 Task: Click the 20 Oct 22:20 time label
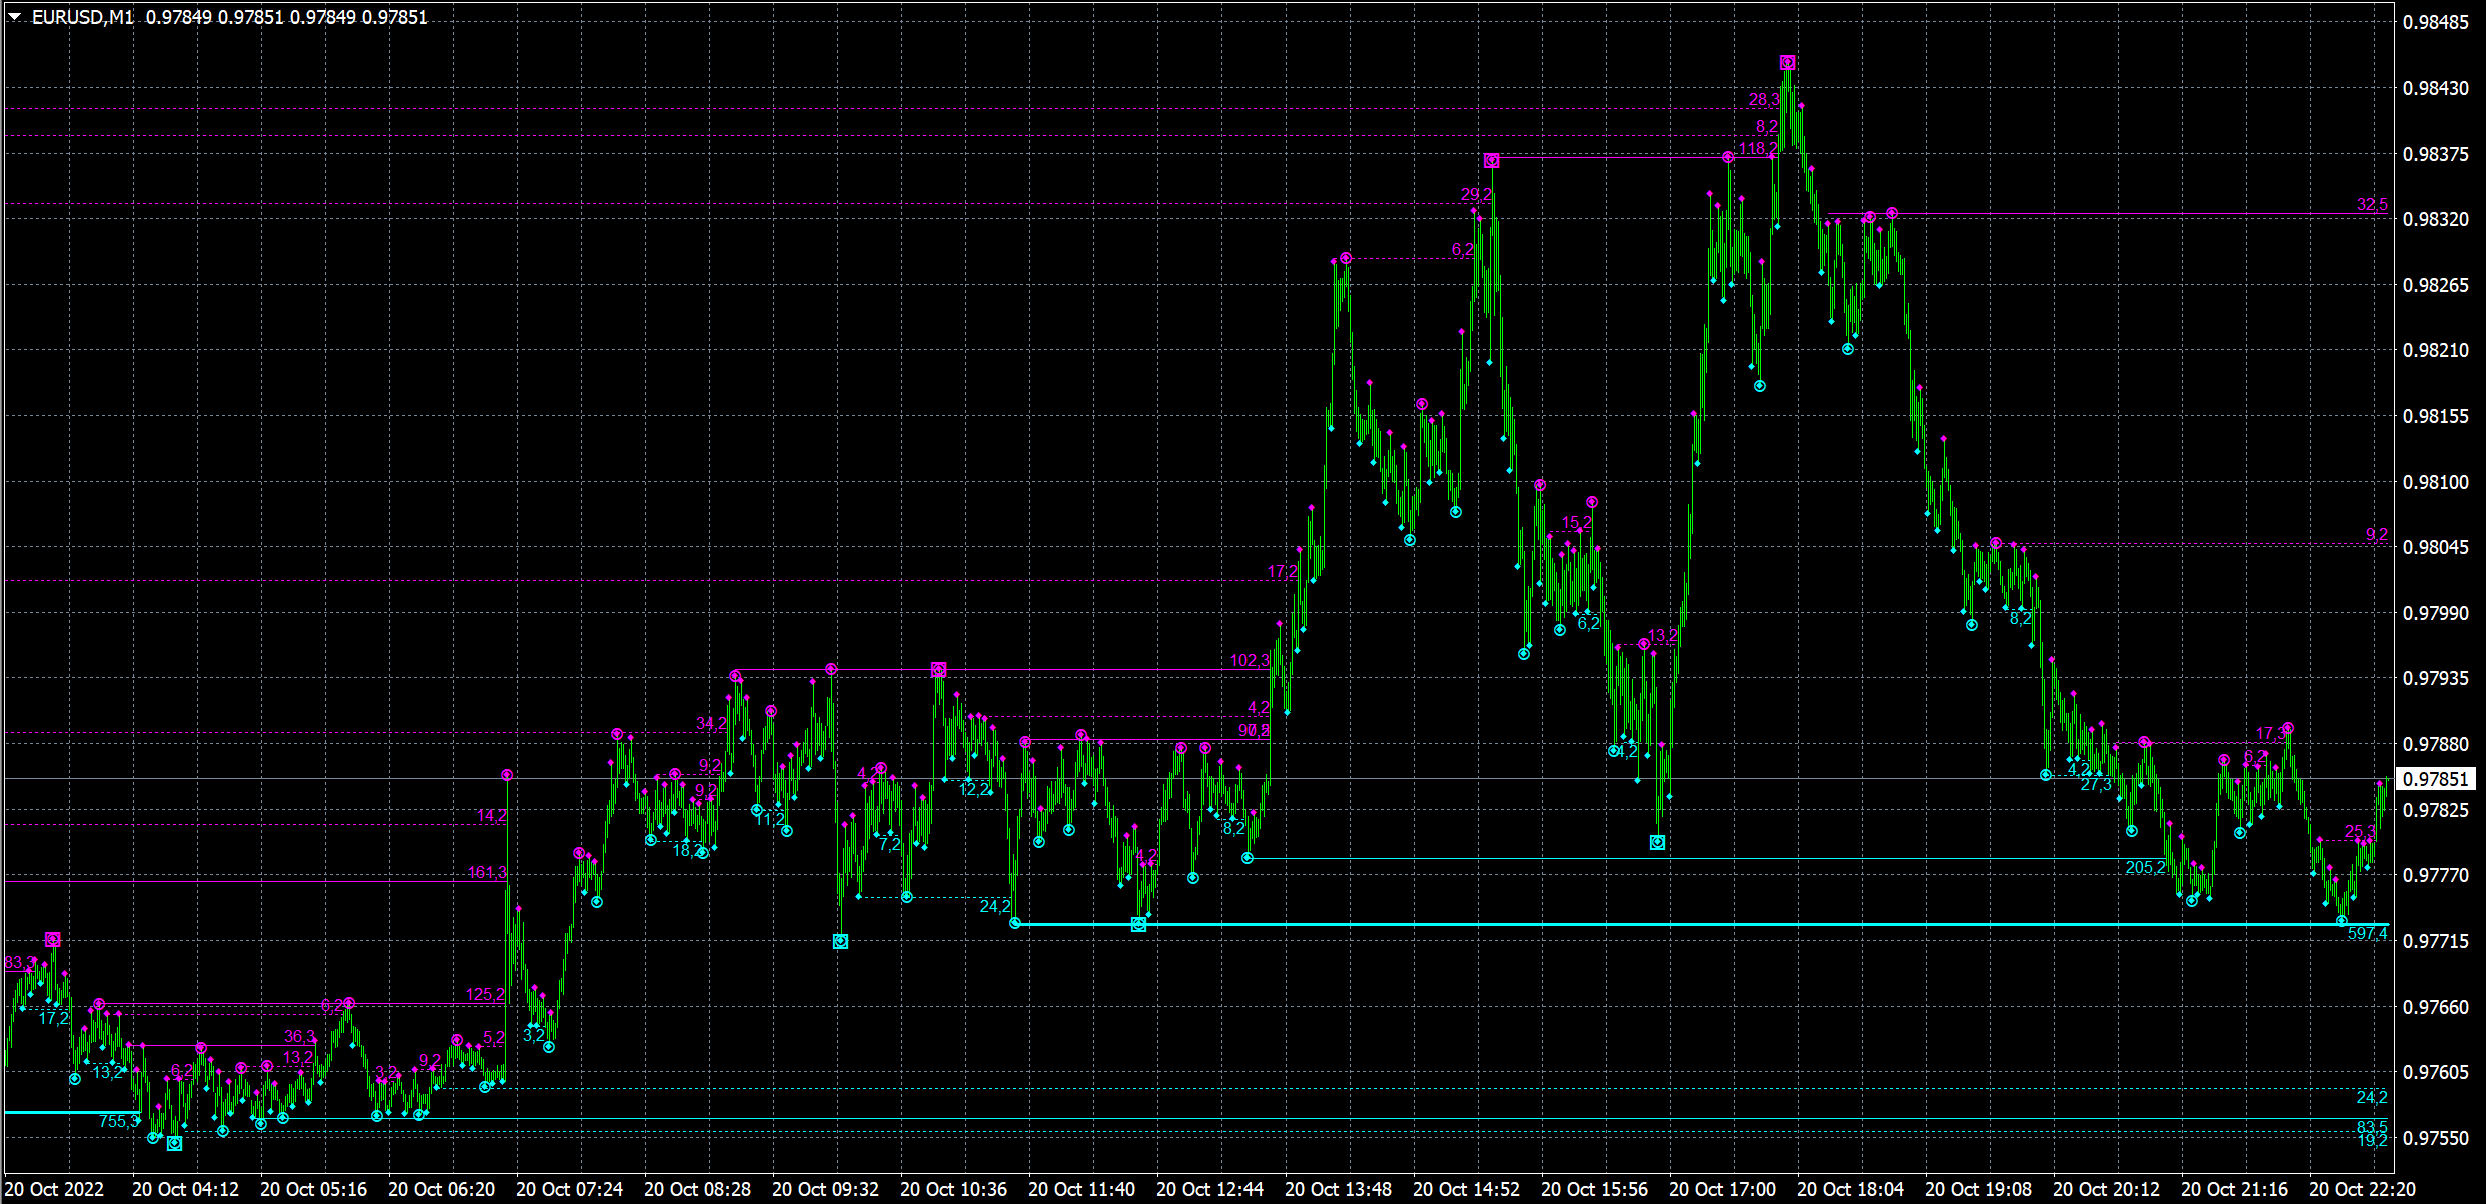tap(2362, 1189)
